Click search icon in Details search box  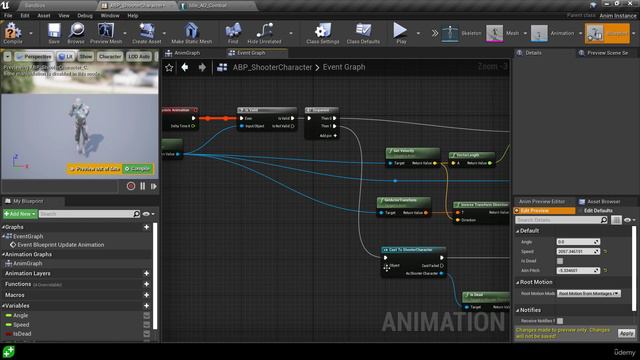click(x=604, y=220)
